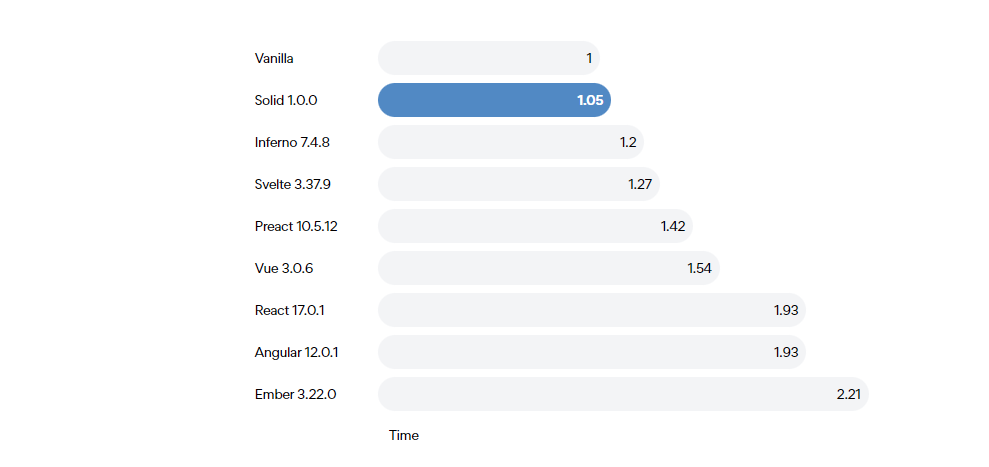Select the highlighted Solid 1.0.0 blue bar
Viewport: 989px width, 467px height.
coord(494,100)
